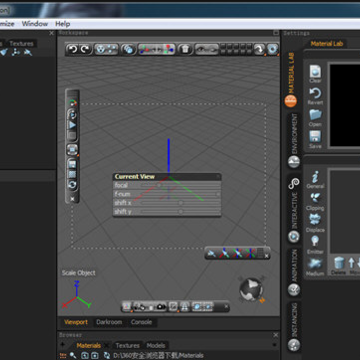Click the save disk icon on left toolbar
The width and height of the screenshot is (360, 360).
[x=72, y=164]
